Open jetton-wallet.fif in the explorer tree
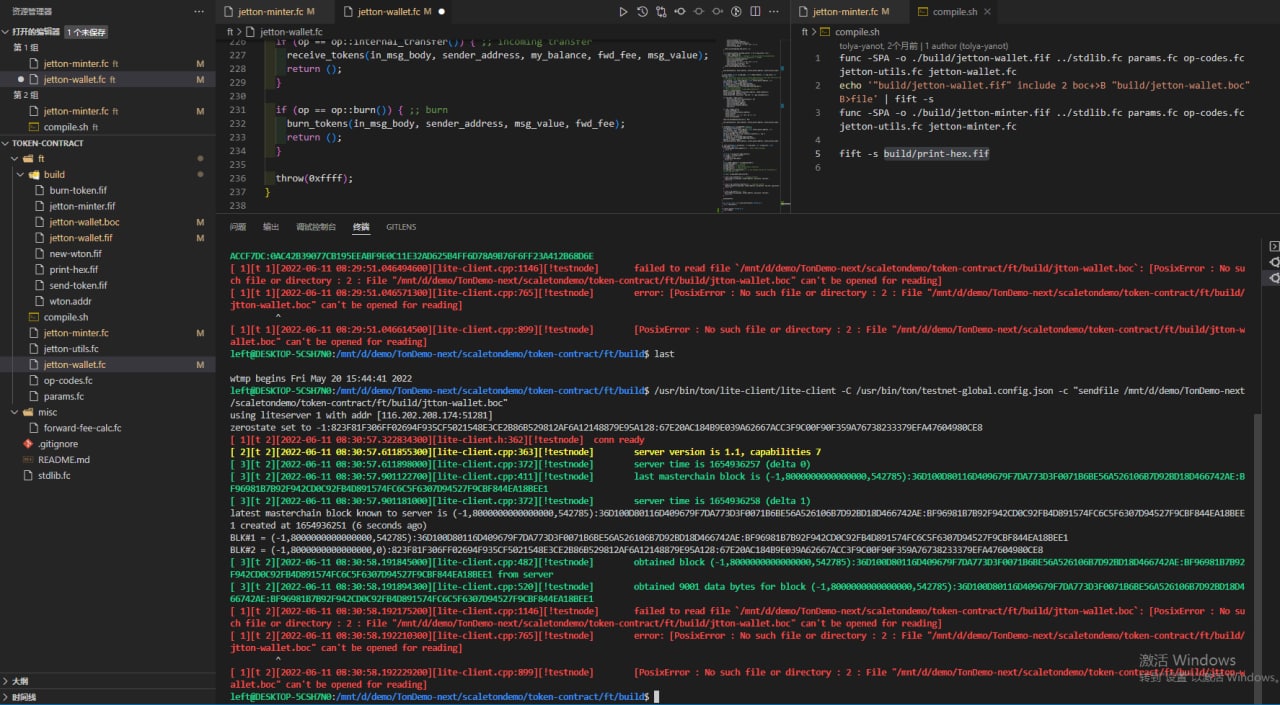The width and height of the screenshot is (1280, 705). (108, 238)
